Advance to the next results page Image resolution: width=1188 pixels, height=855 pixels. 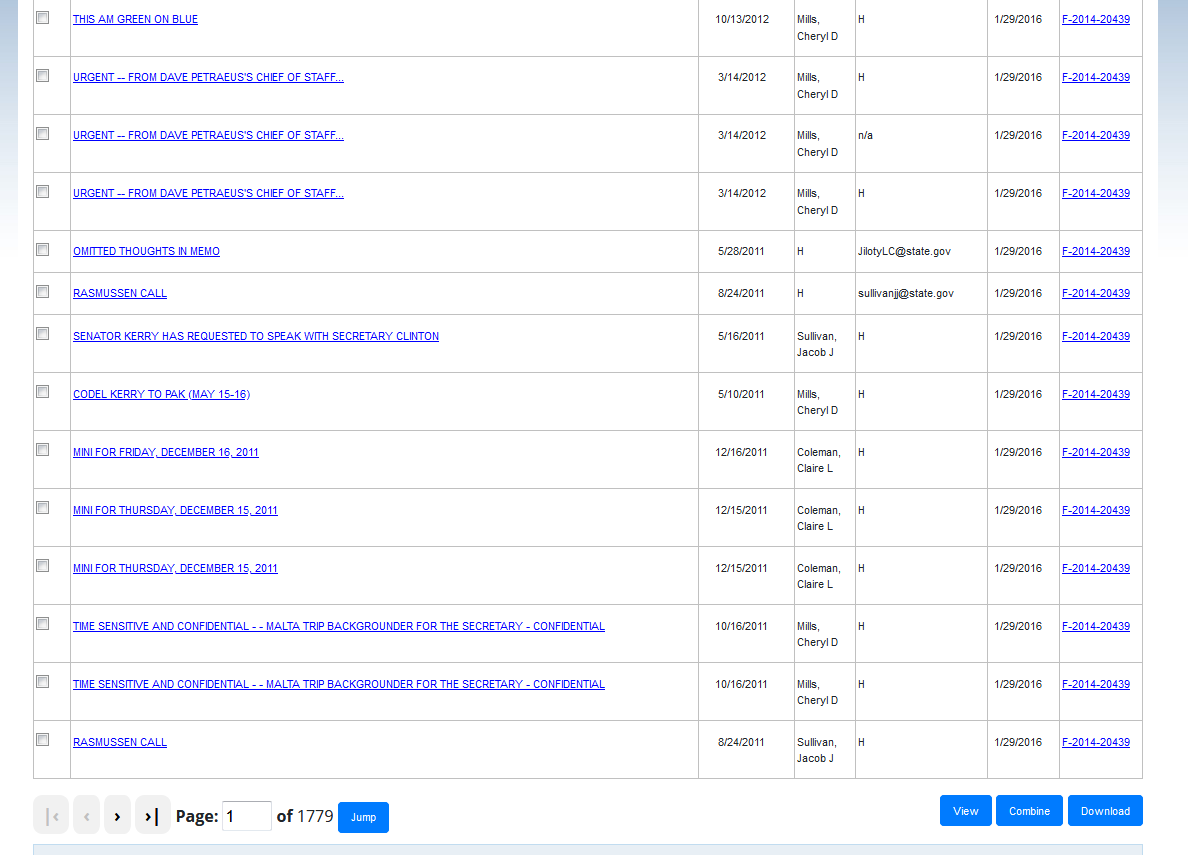coord(117,816)
